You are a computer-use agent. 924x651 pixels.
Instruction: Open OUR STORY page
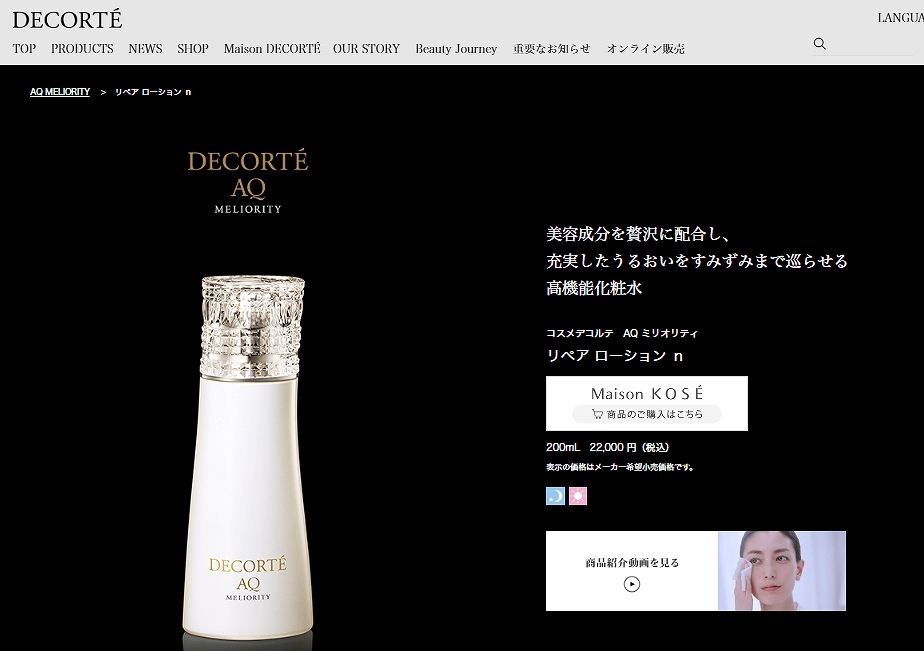click(366, 49)
